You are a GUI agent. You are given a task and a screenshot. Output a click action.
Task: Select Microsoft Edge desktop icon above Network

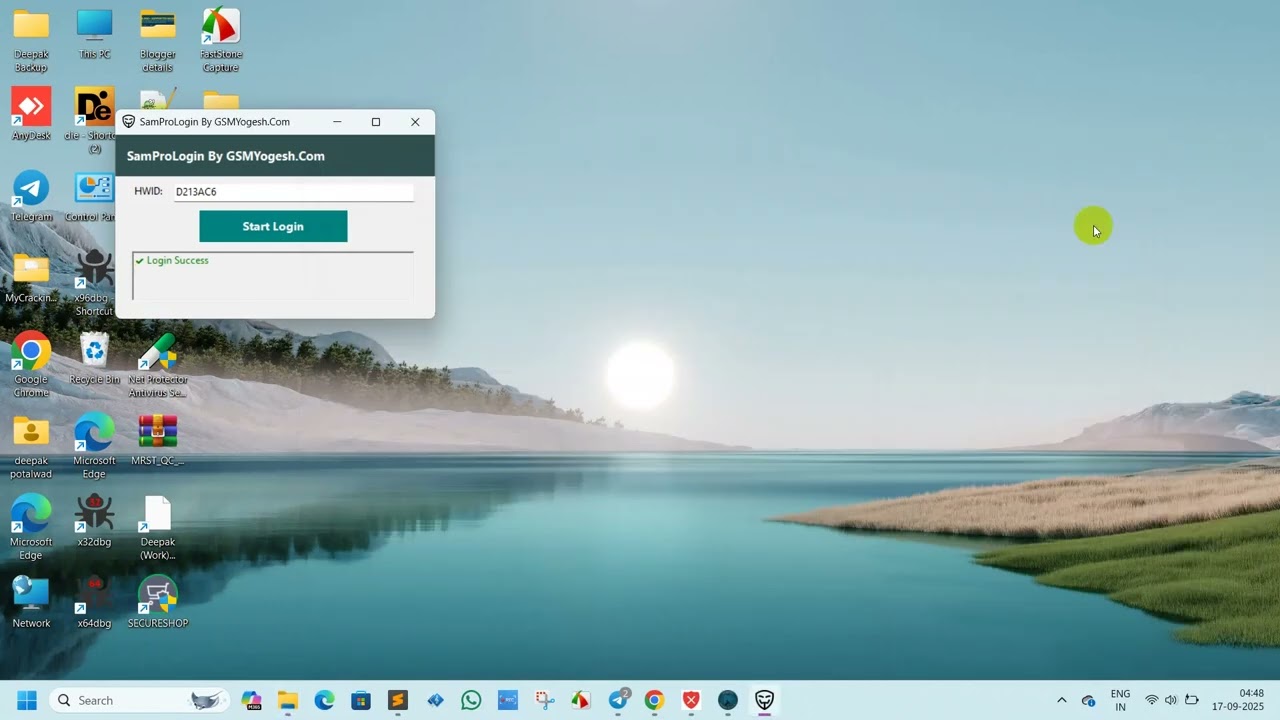31,527
